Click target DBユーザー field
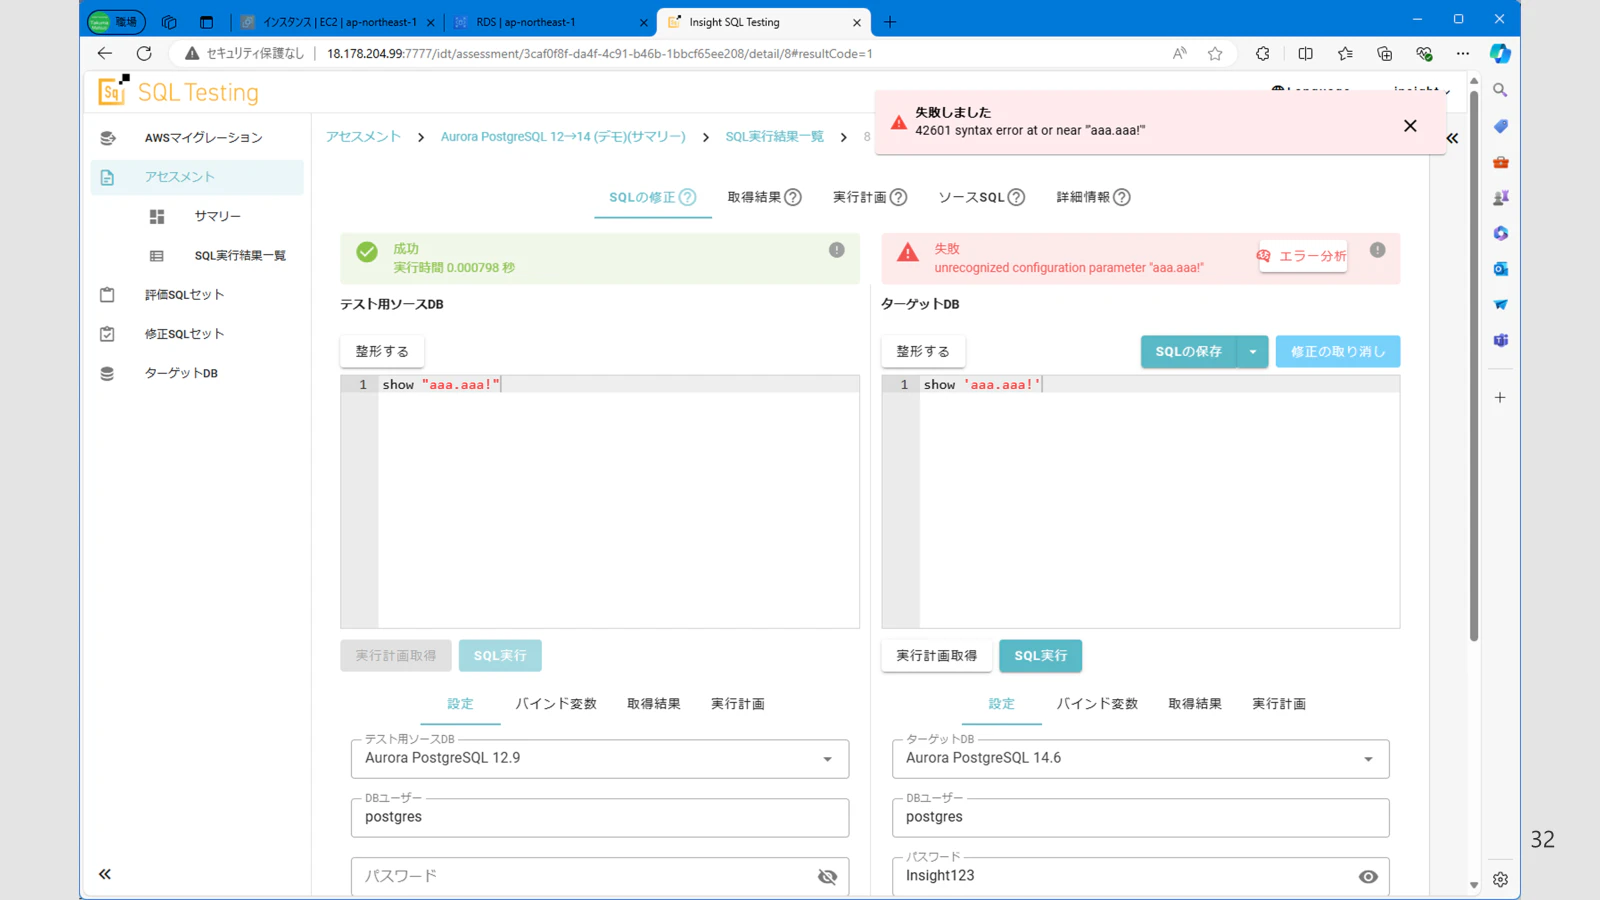This screenshot has height=900, width=1600. [x=1140, y=817]
